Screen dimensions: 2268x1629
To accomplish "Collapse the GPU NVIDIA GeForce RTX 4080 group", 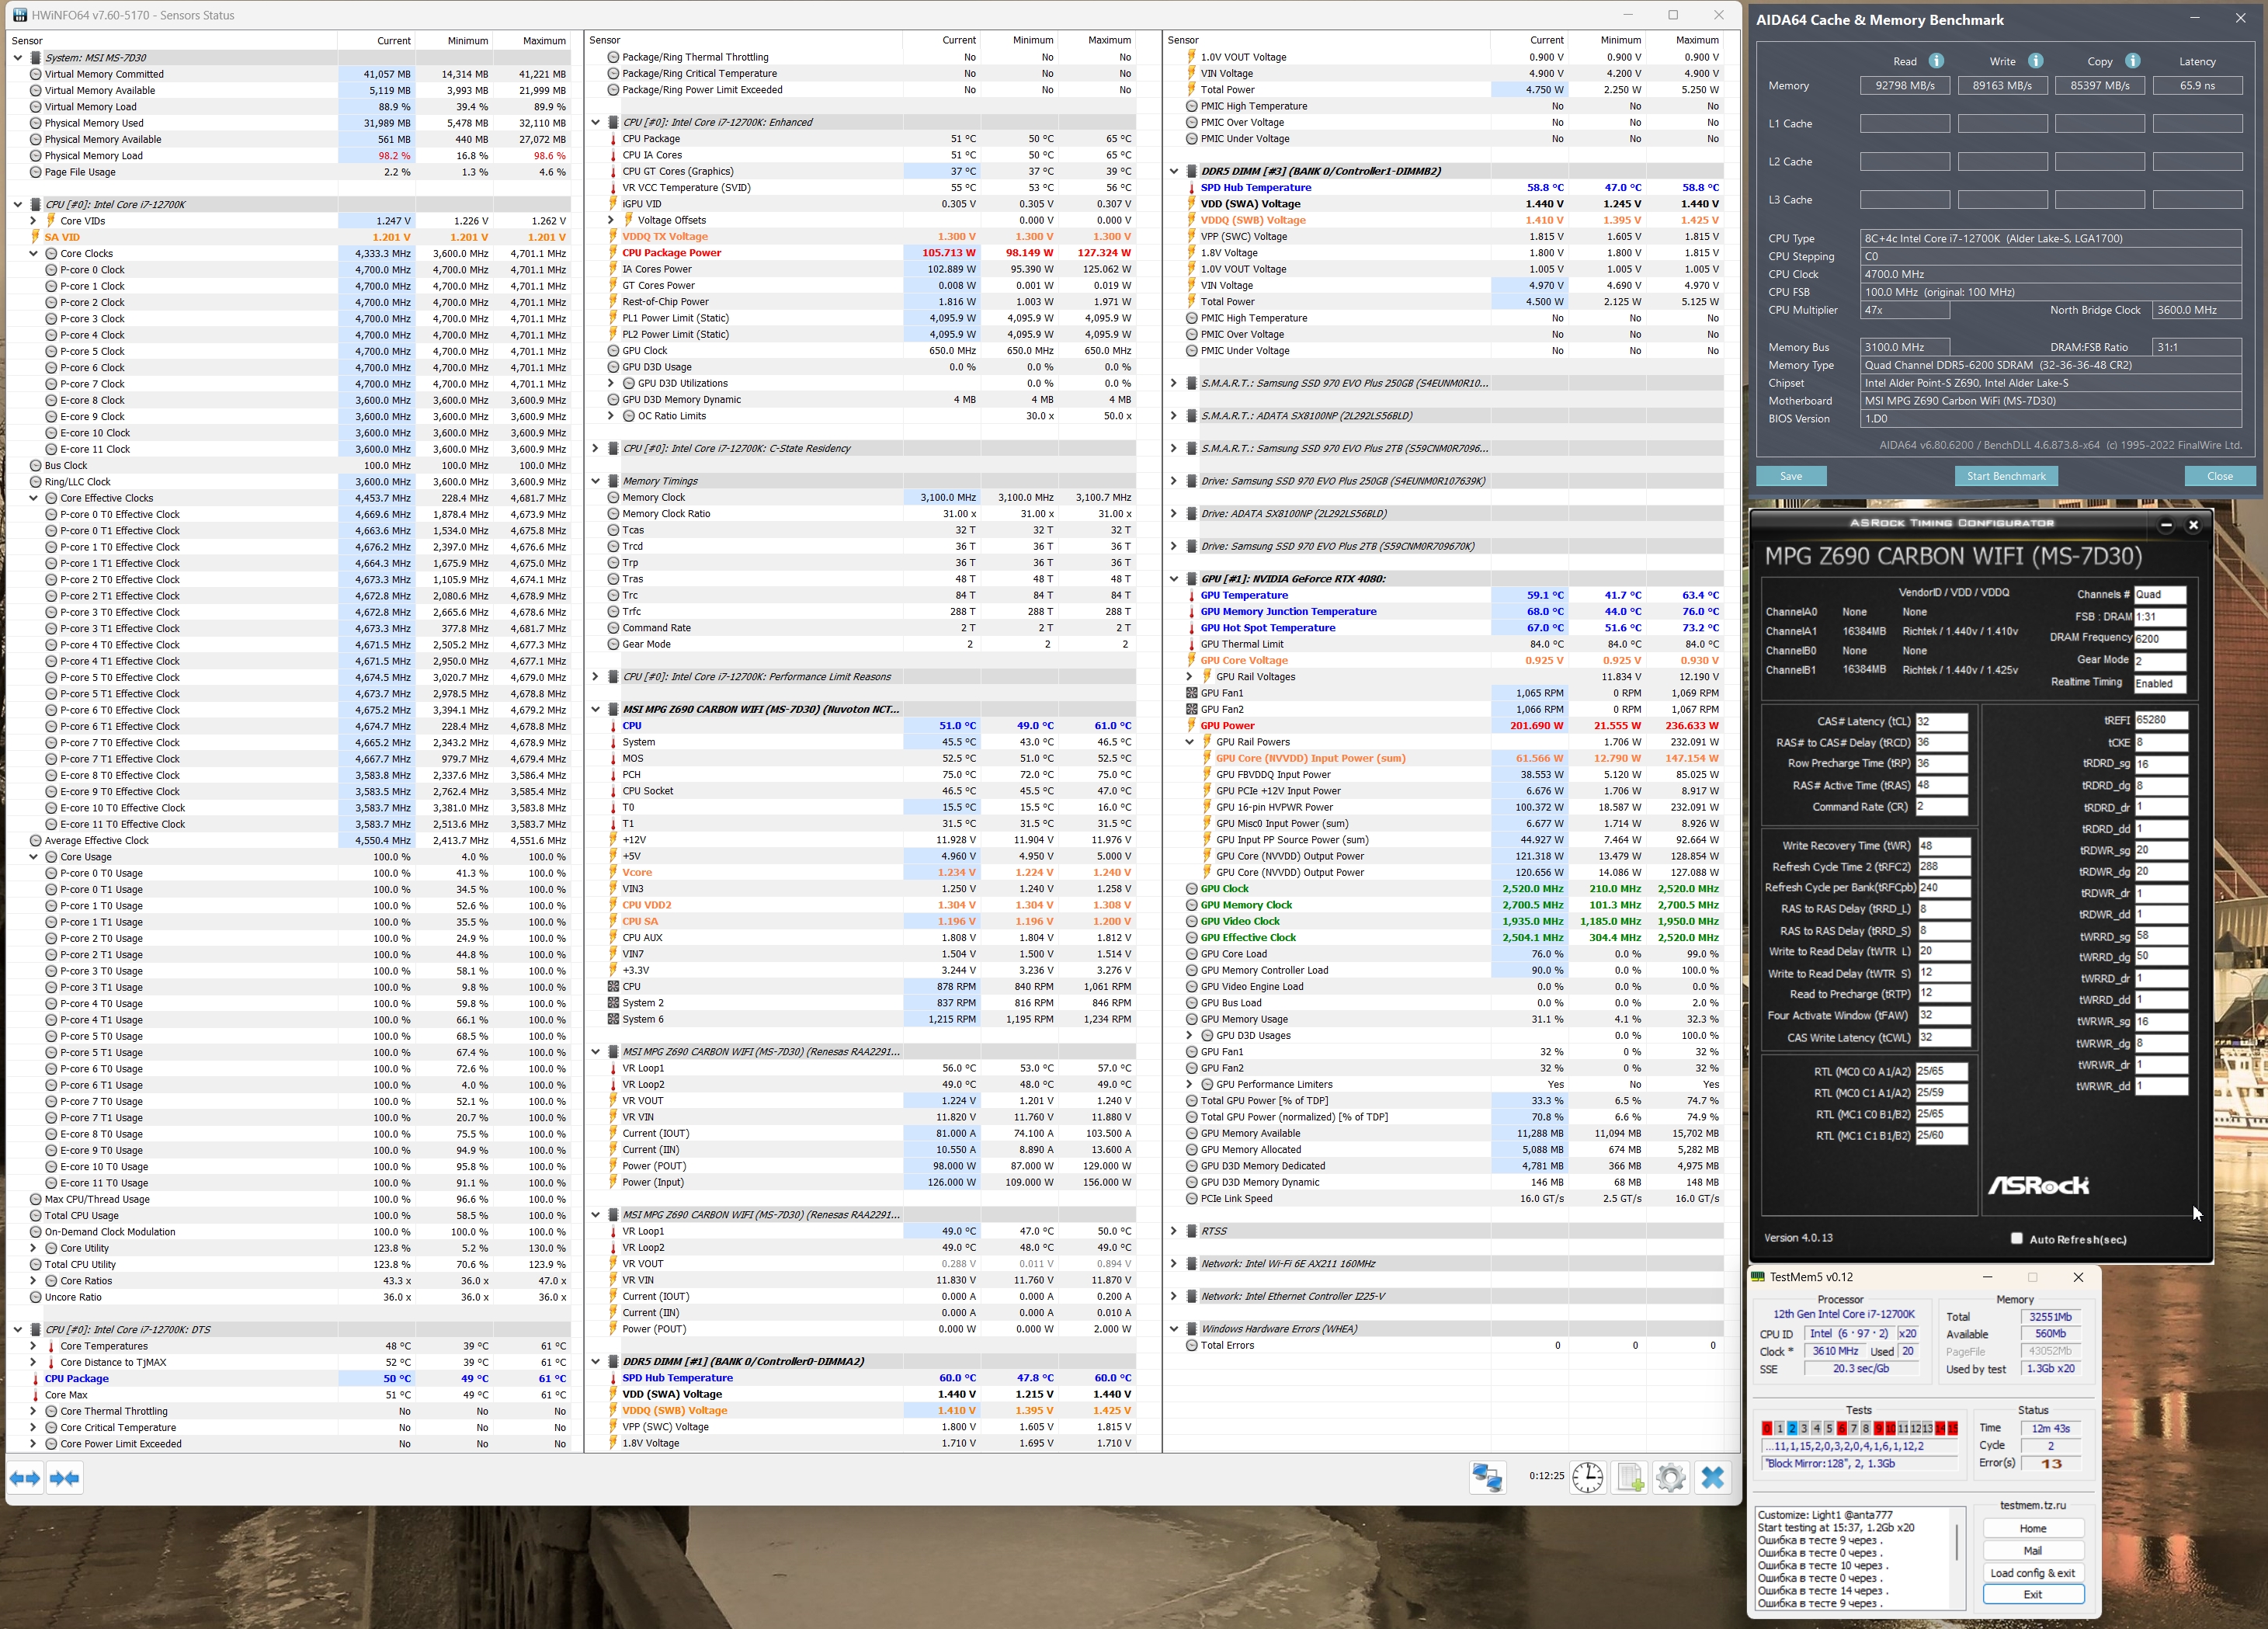I will (1174, 579).
